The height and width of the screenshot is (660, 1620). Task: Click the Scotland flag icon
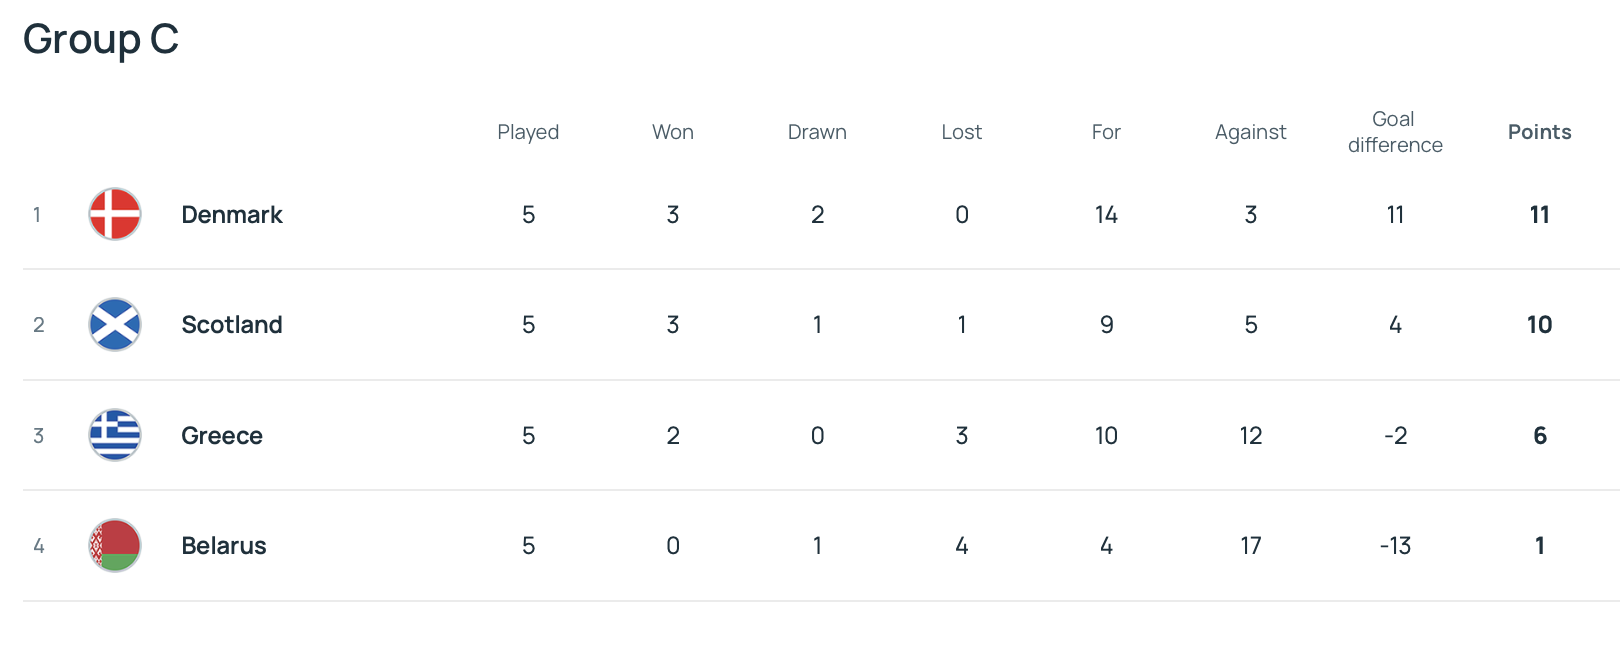click(x=115, y=324)
